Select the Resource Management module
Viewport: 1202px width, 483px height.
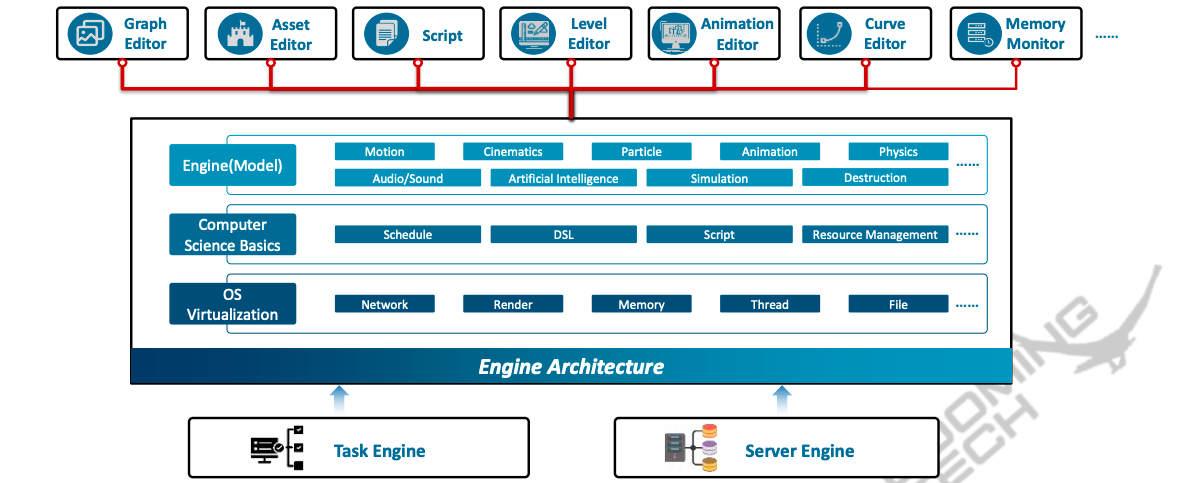[875, 235]
